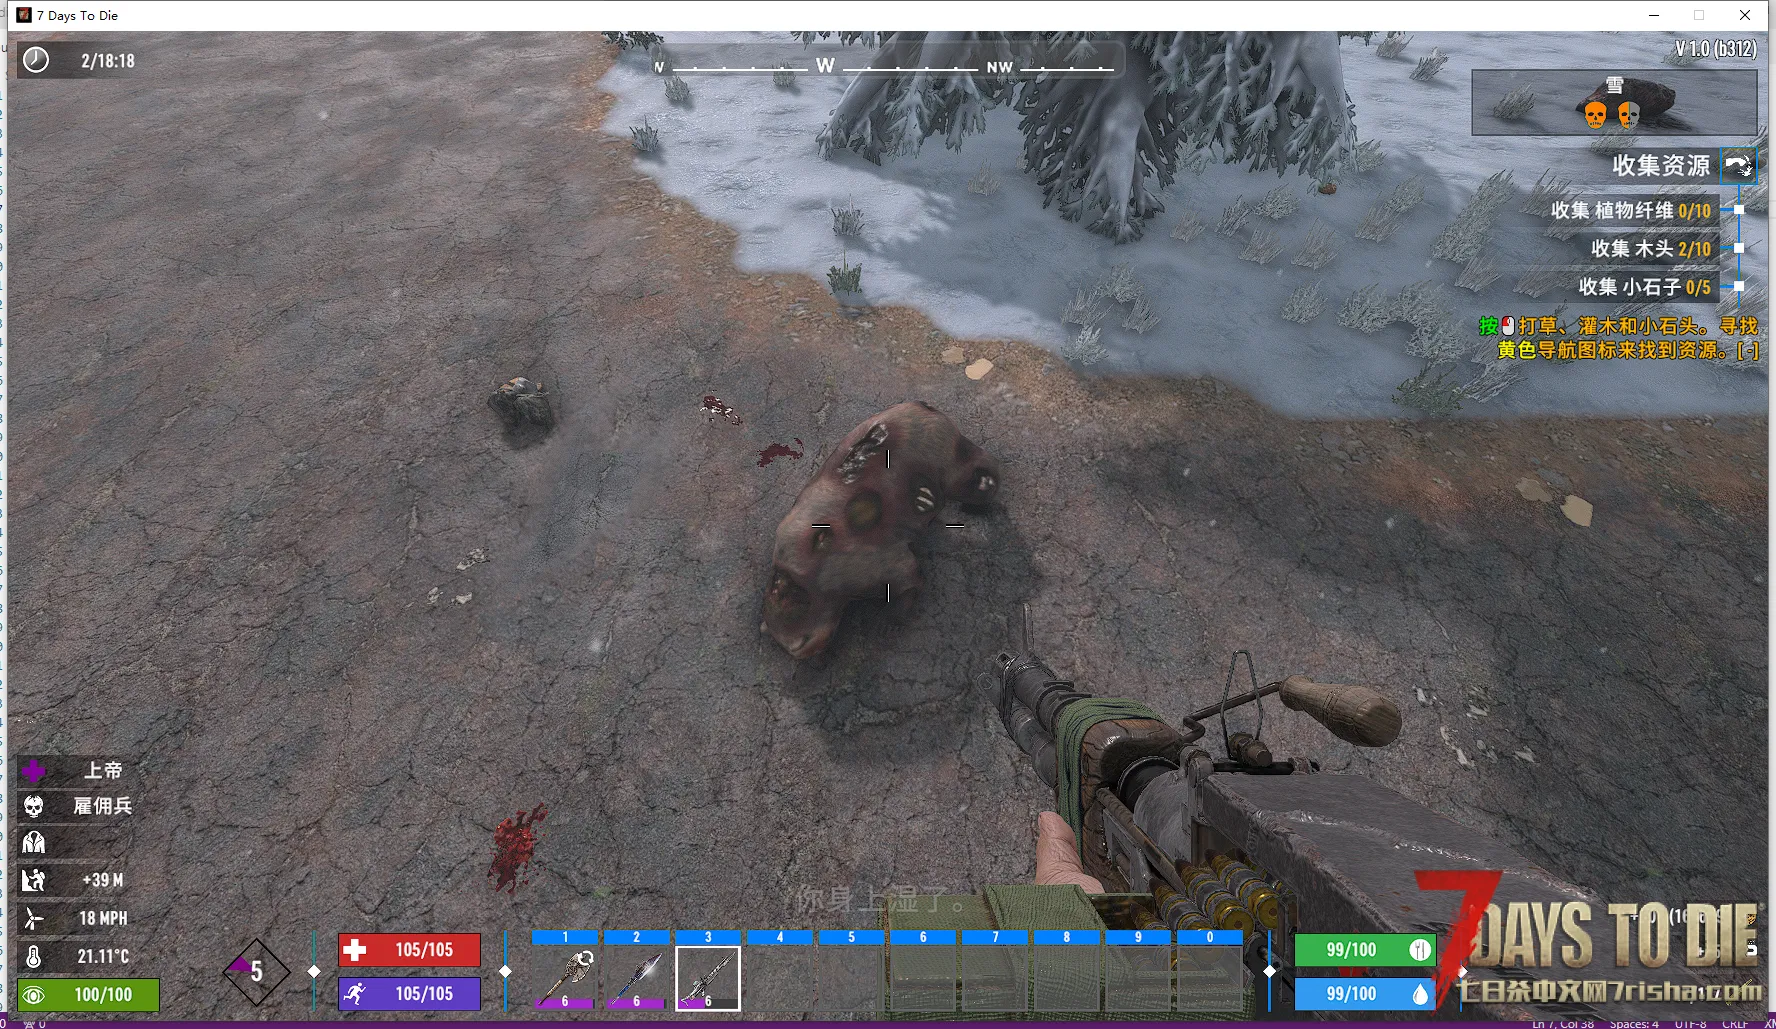Select the stone axe in hotbar slot 1
Image resolution: width=1776 pixels, height=1029 pixels.
(x=565, y=978)
